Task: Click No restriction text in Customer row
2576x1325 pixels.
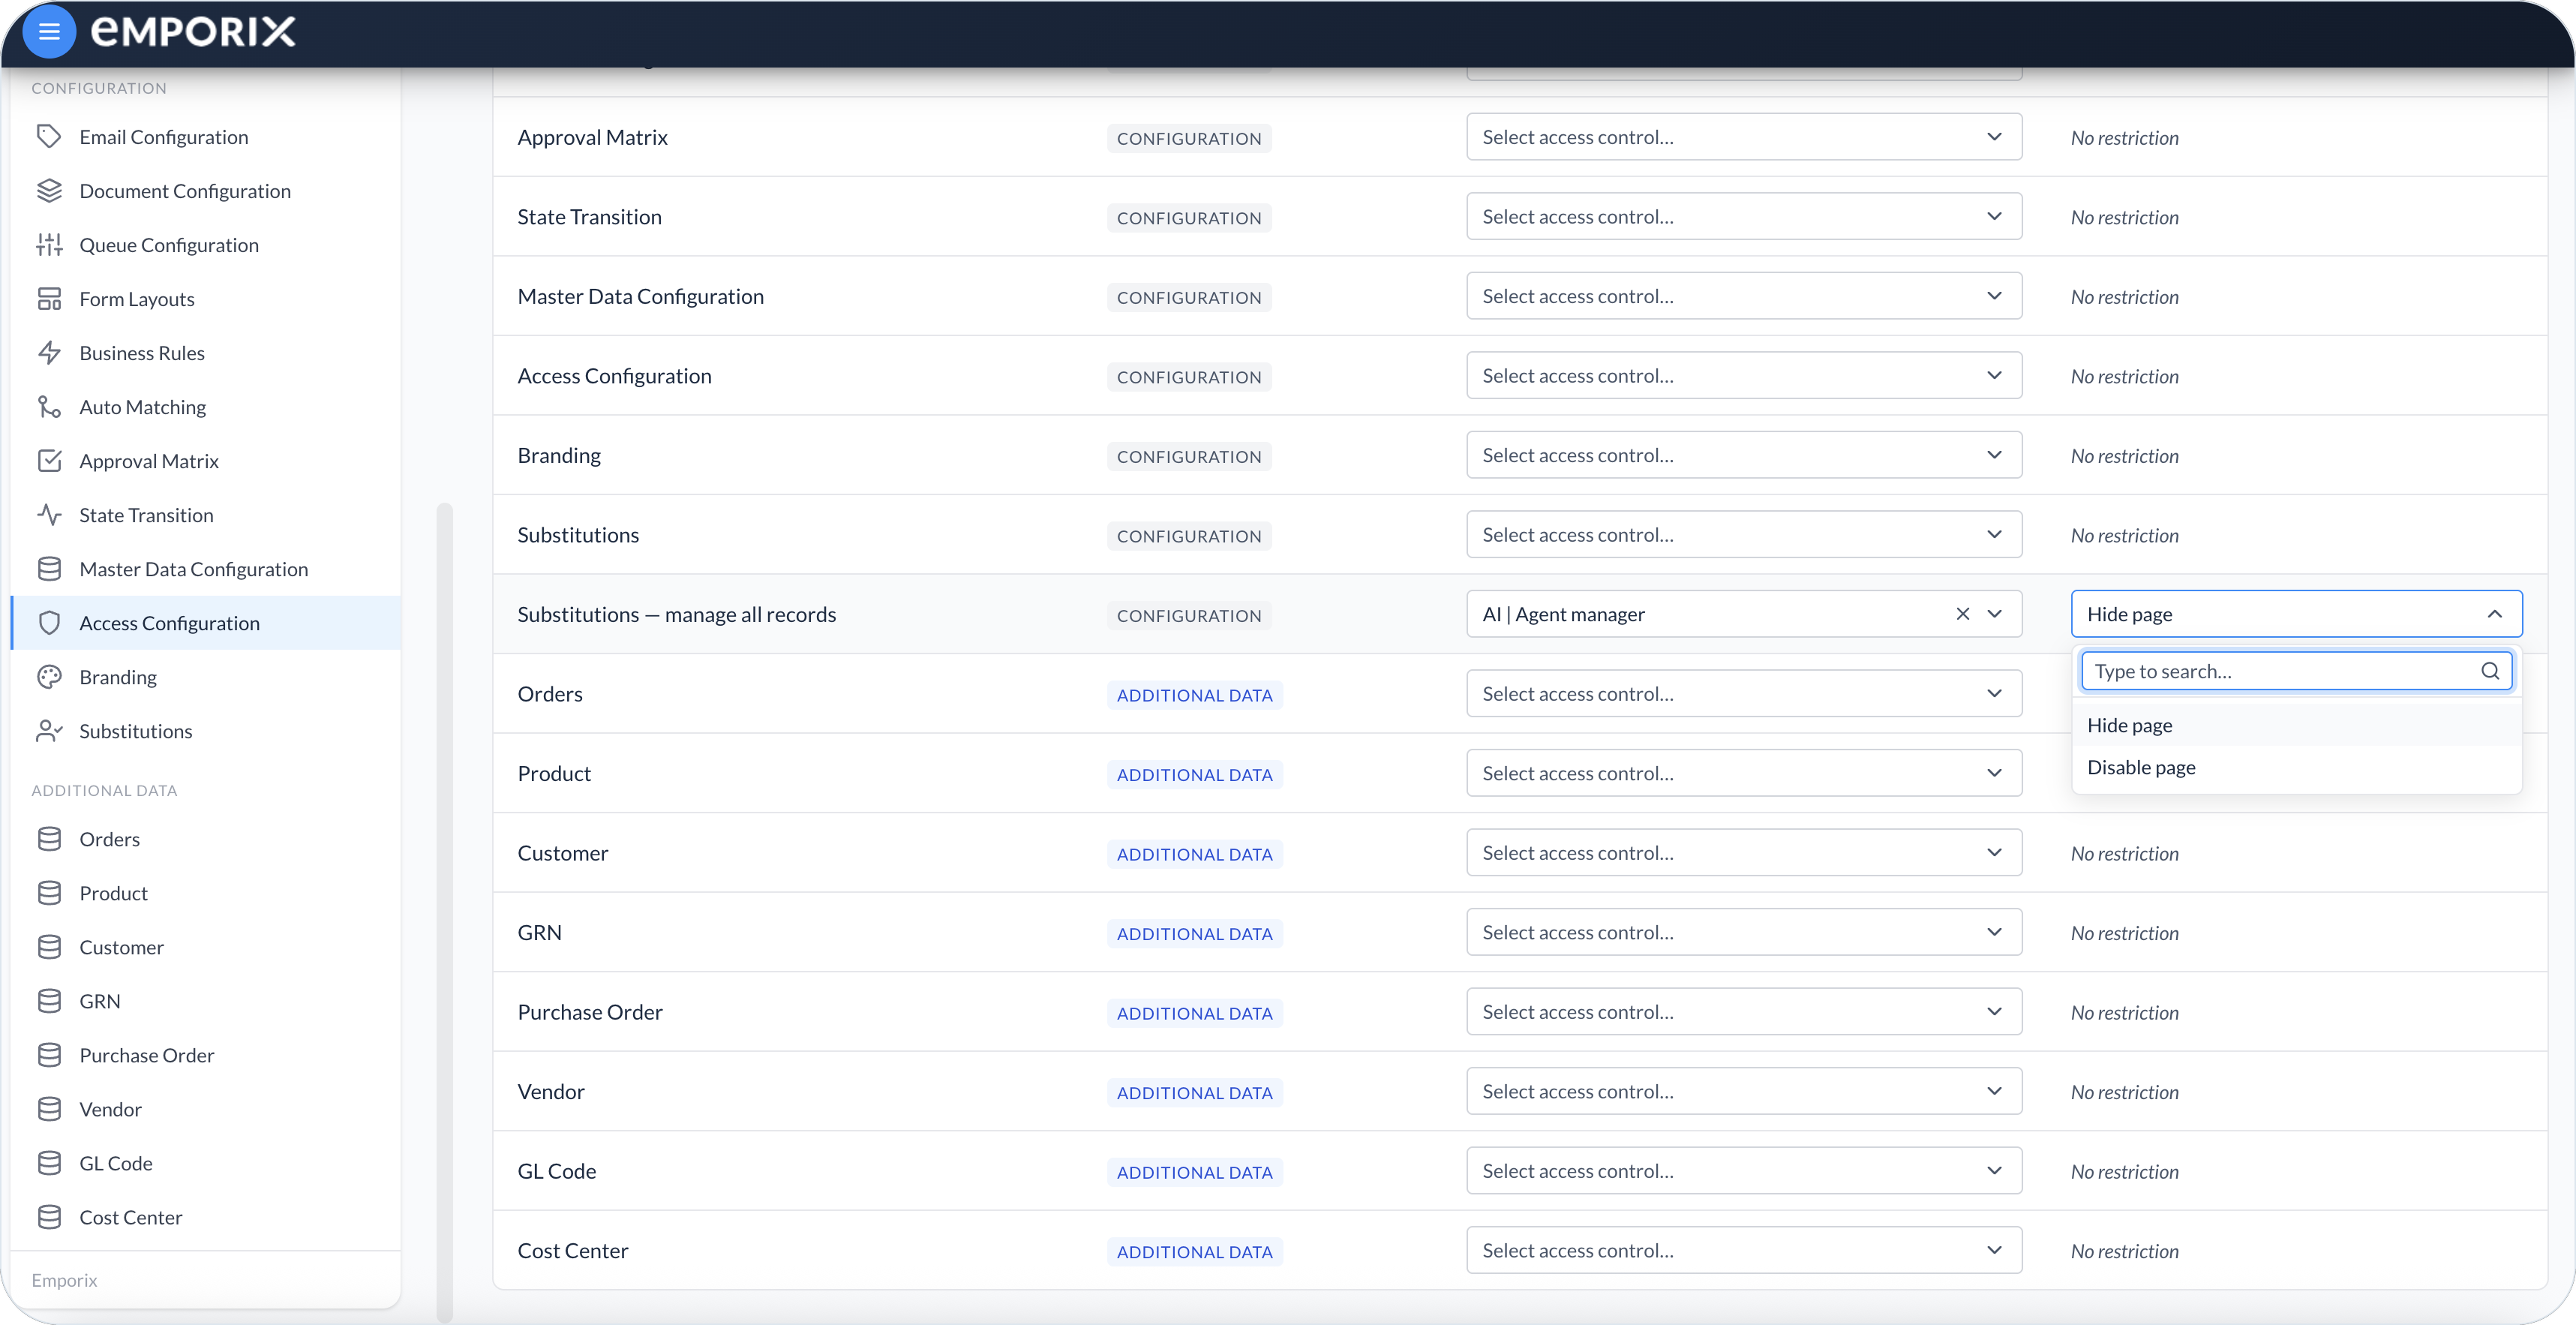Action: click(2124, 853)
